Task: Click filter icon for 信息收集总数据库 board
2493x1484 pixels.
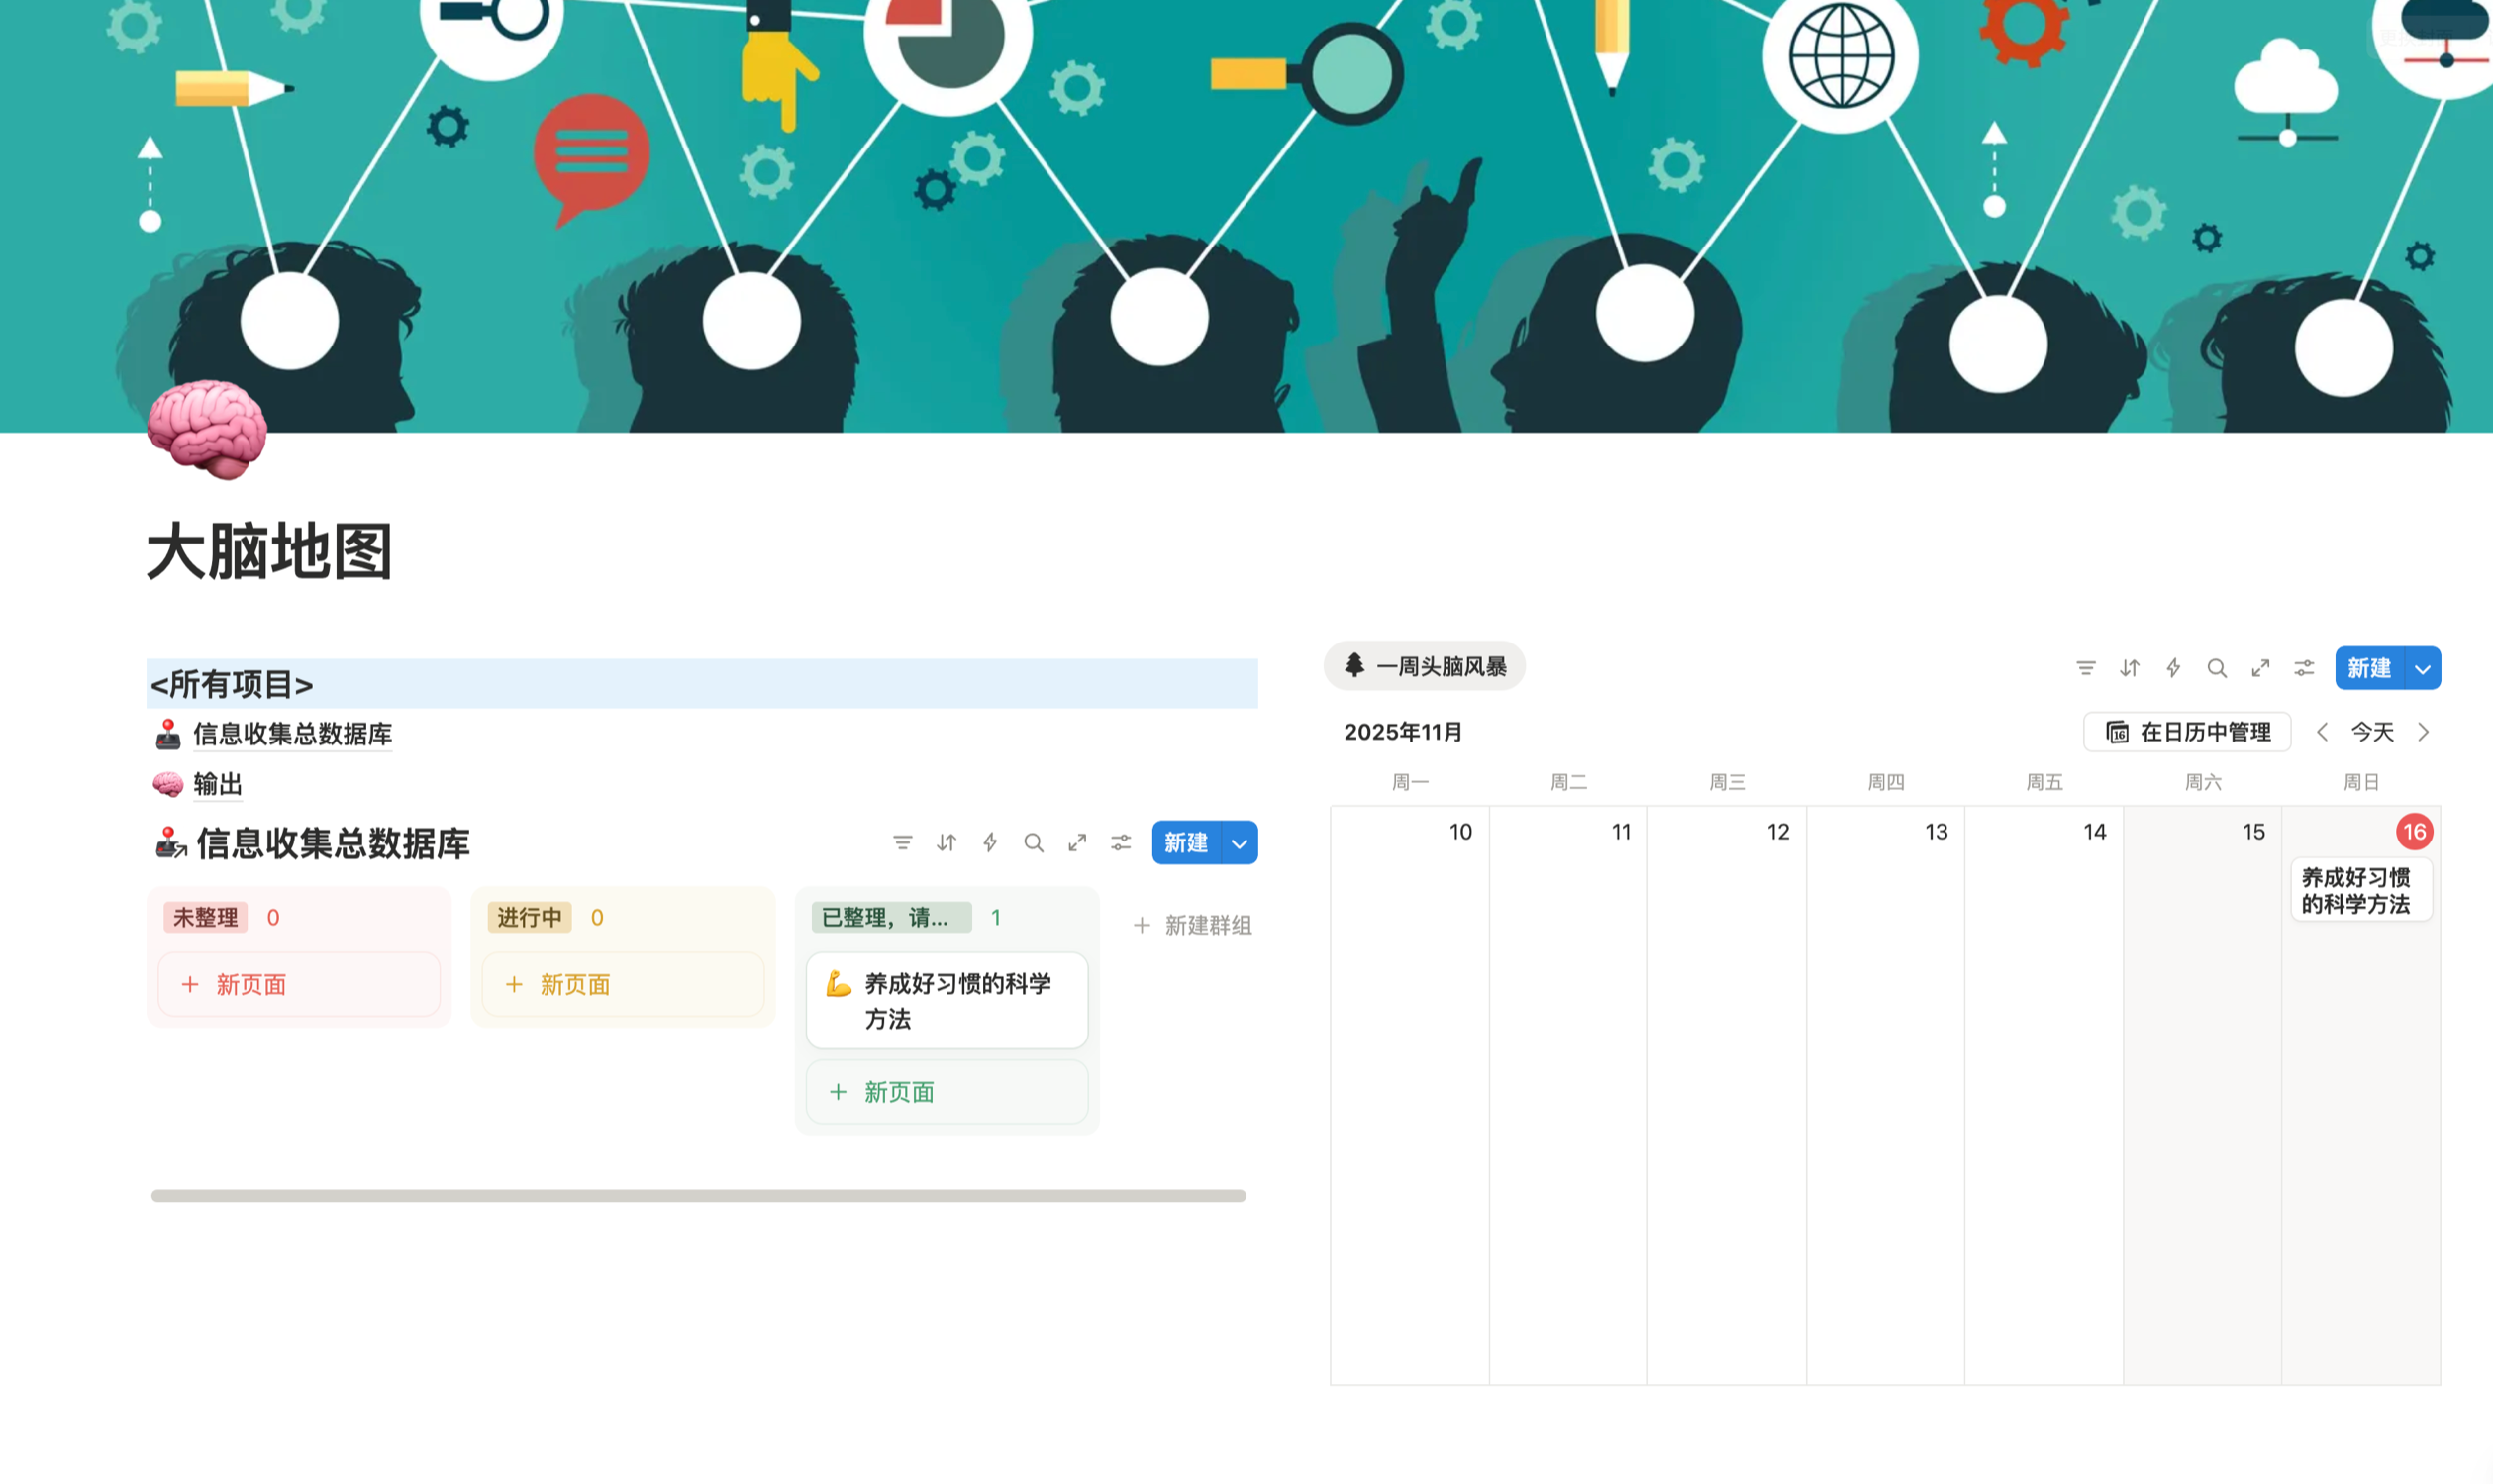Action: (x=902, y=843)
